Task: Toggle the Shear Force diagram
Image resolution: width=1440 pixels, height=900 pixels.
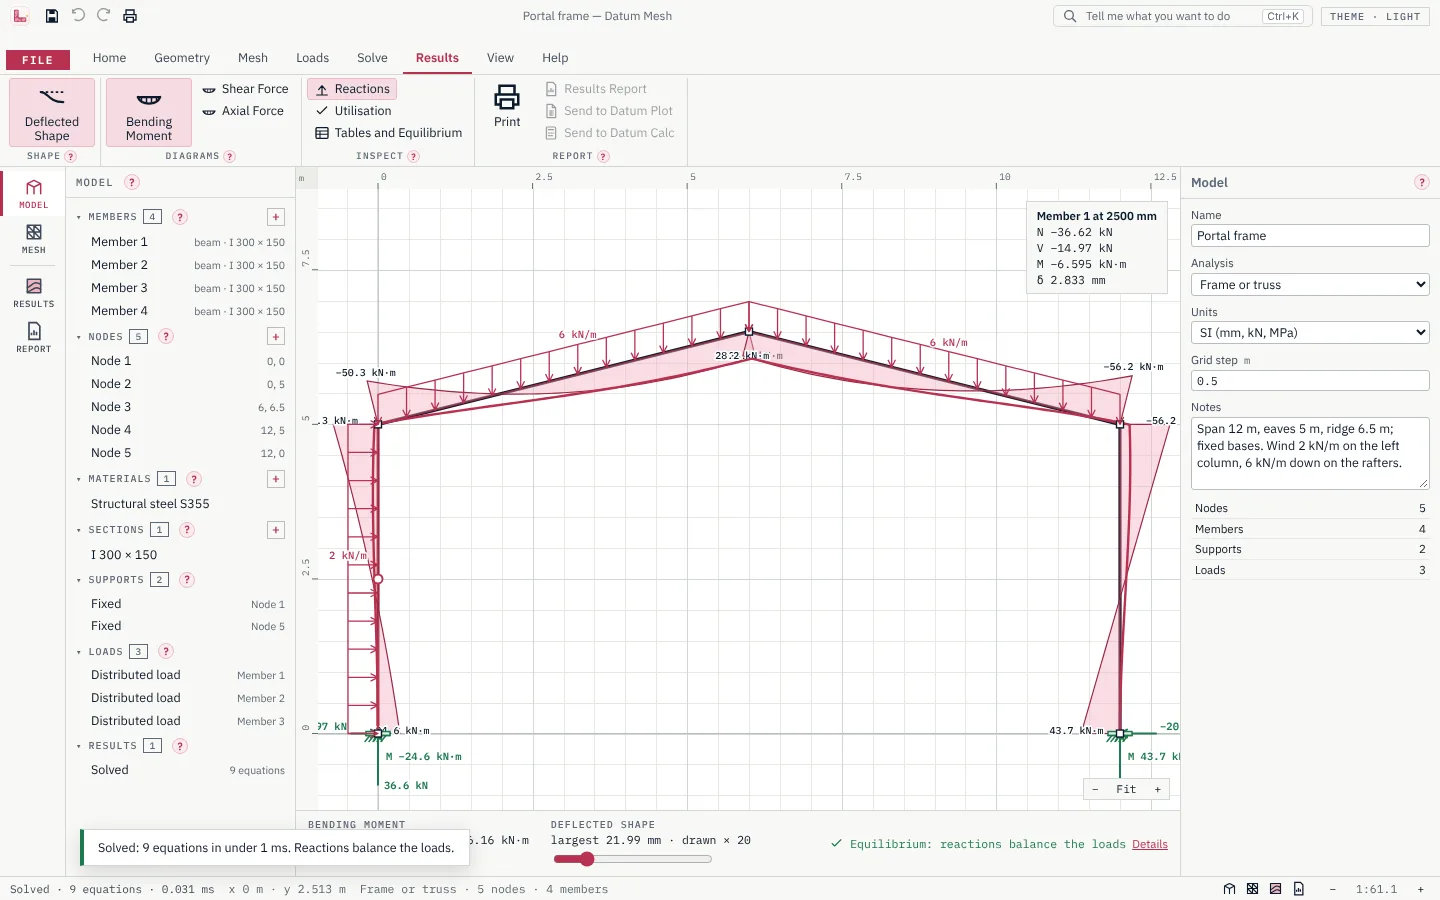Action: click(x=246, y=89)
